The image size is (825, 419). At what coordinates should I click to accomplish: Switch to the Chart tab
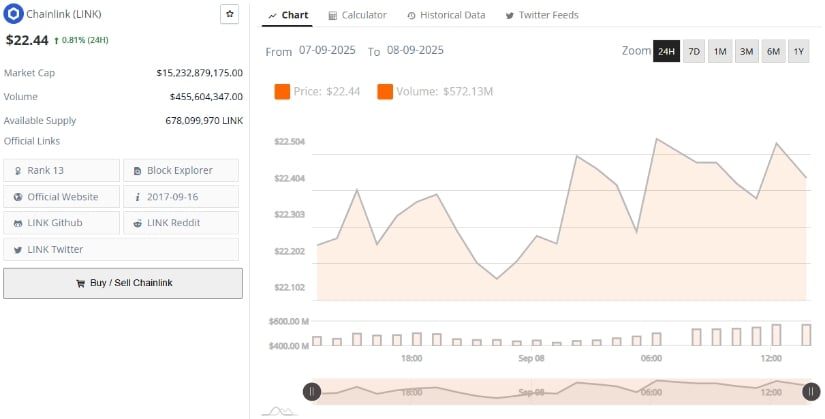(x=288, y=15)
